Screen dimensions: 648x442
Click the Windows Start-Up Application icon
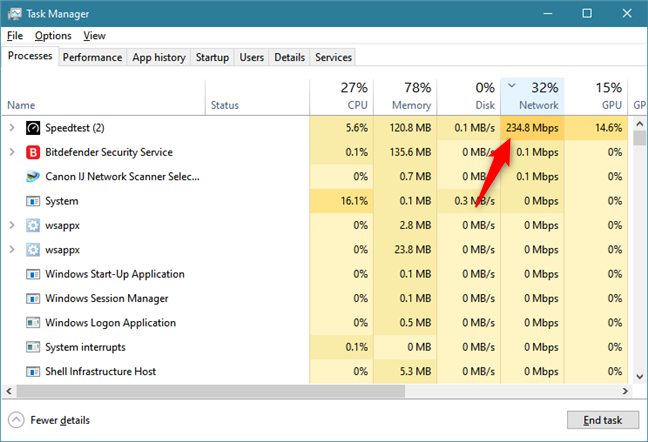[33, 274]
